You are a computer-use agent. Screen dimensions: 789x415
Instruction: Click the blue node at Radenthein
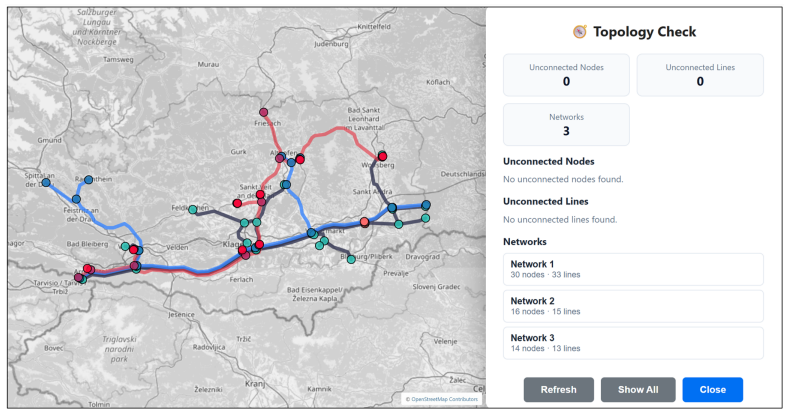[89, 180]
